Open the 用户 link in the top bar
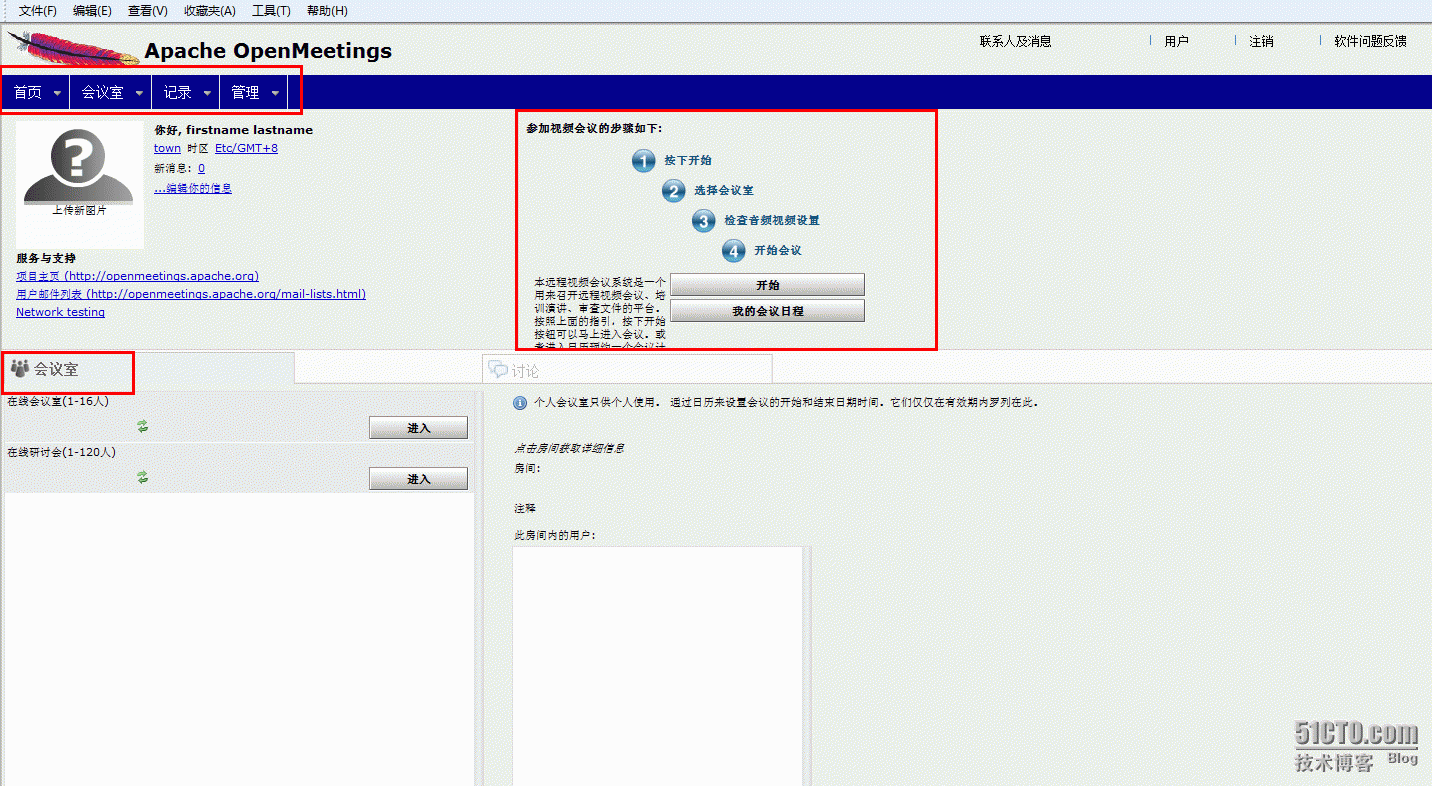Image resolution: width=1432 pixels, height=786 pixels. click(1176, 41)
